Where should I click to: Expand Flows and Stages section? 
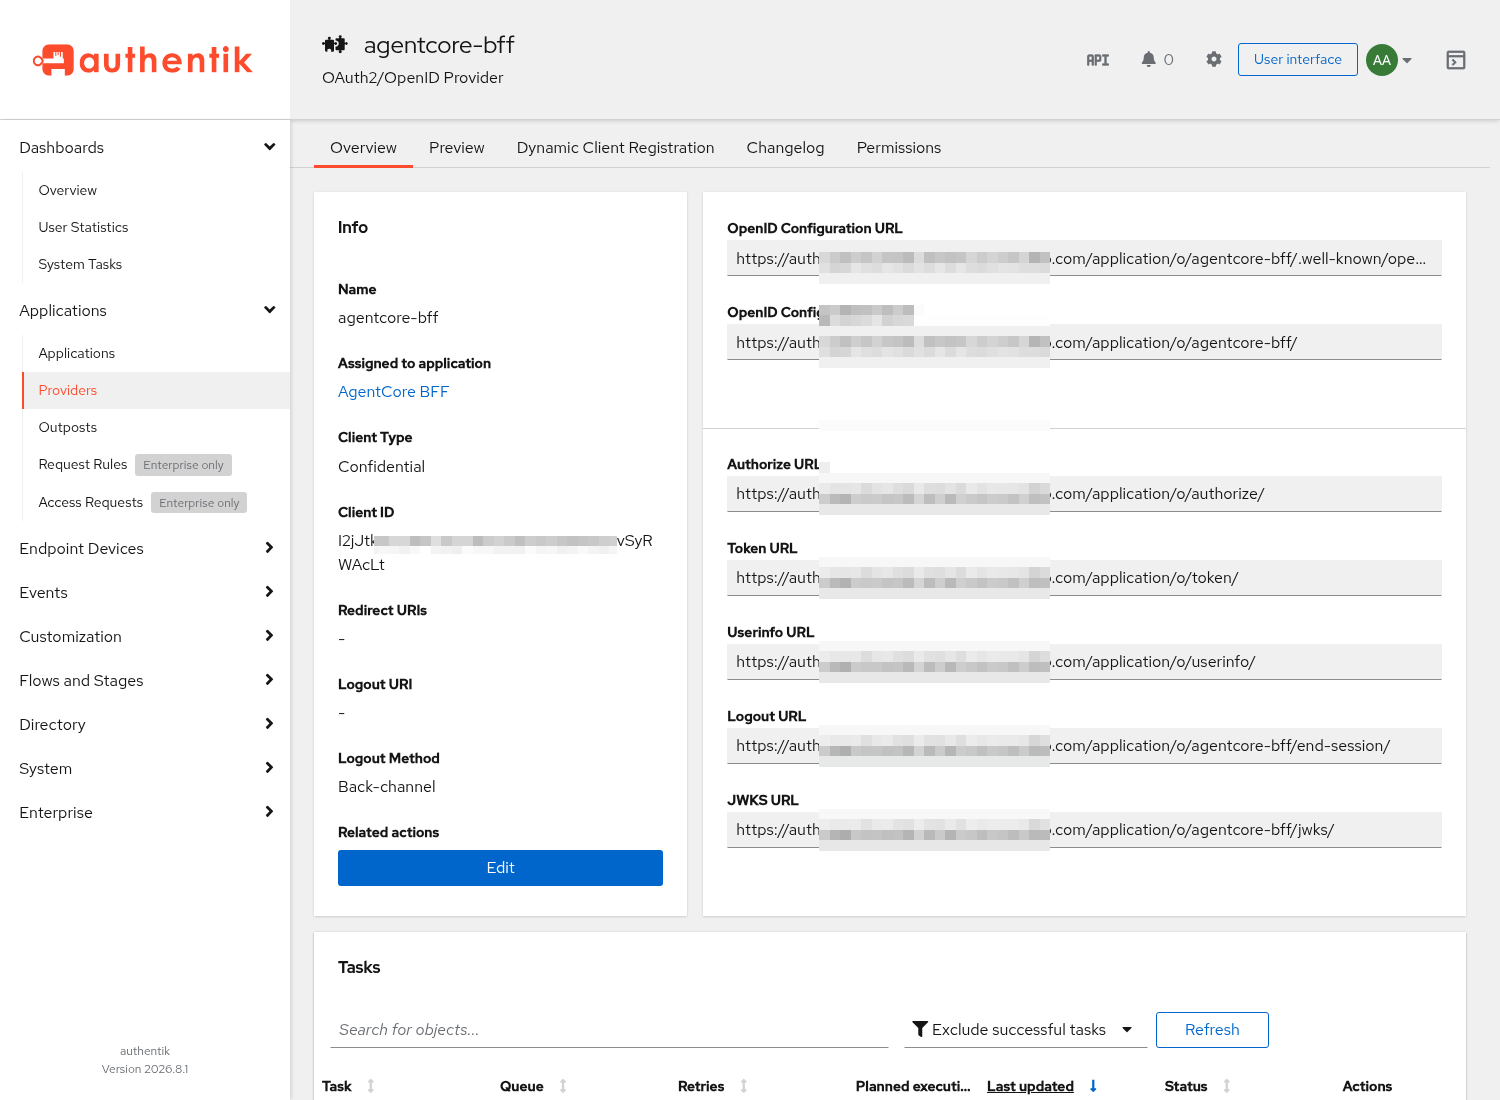pos(146,681)
